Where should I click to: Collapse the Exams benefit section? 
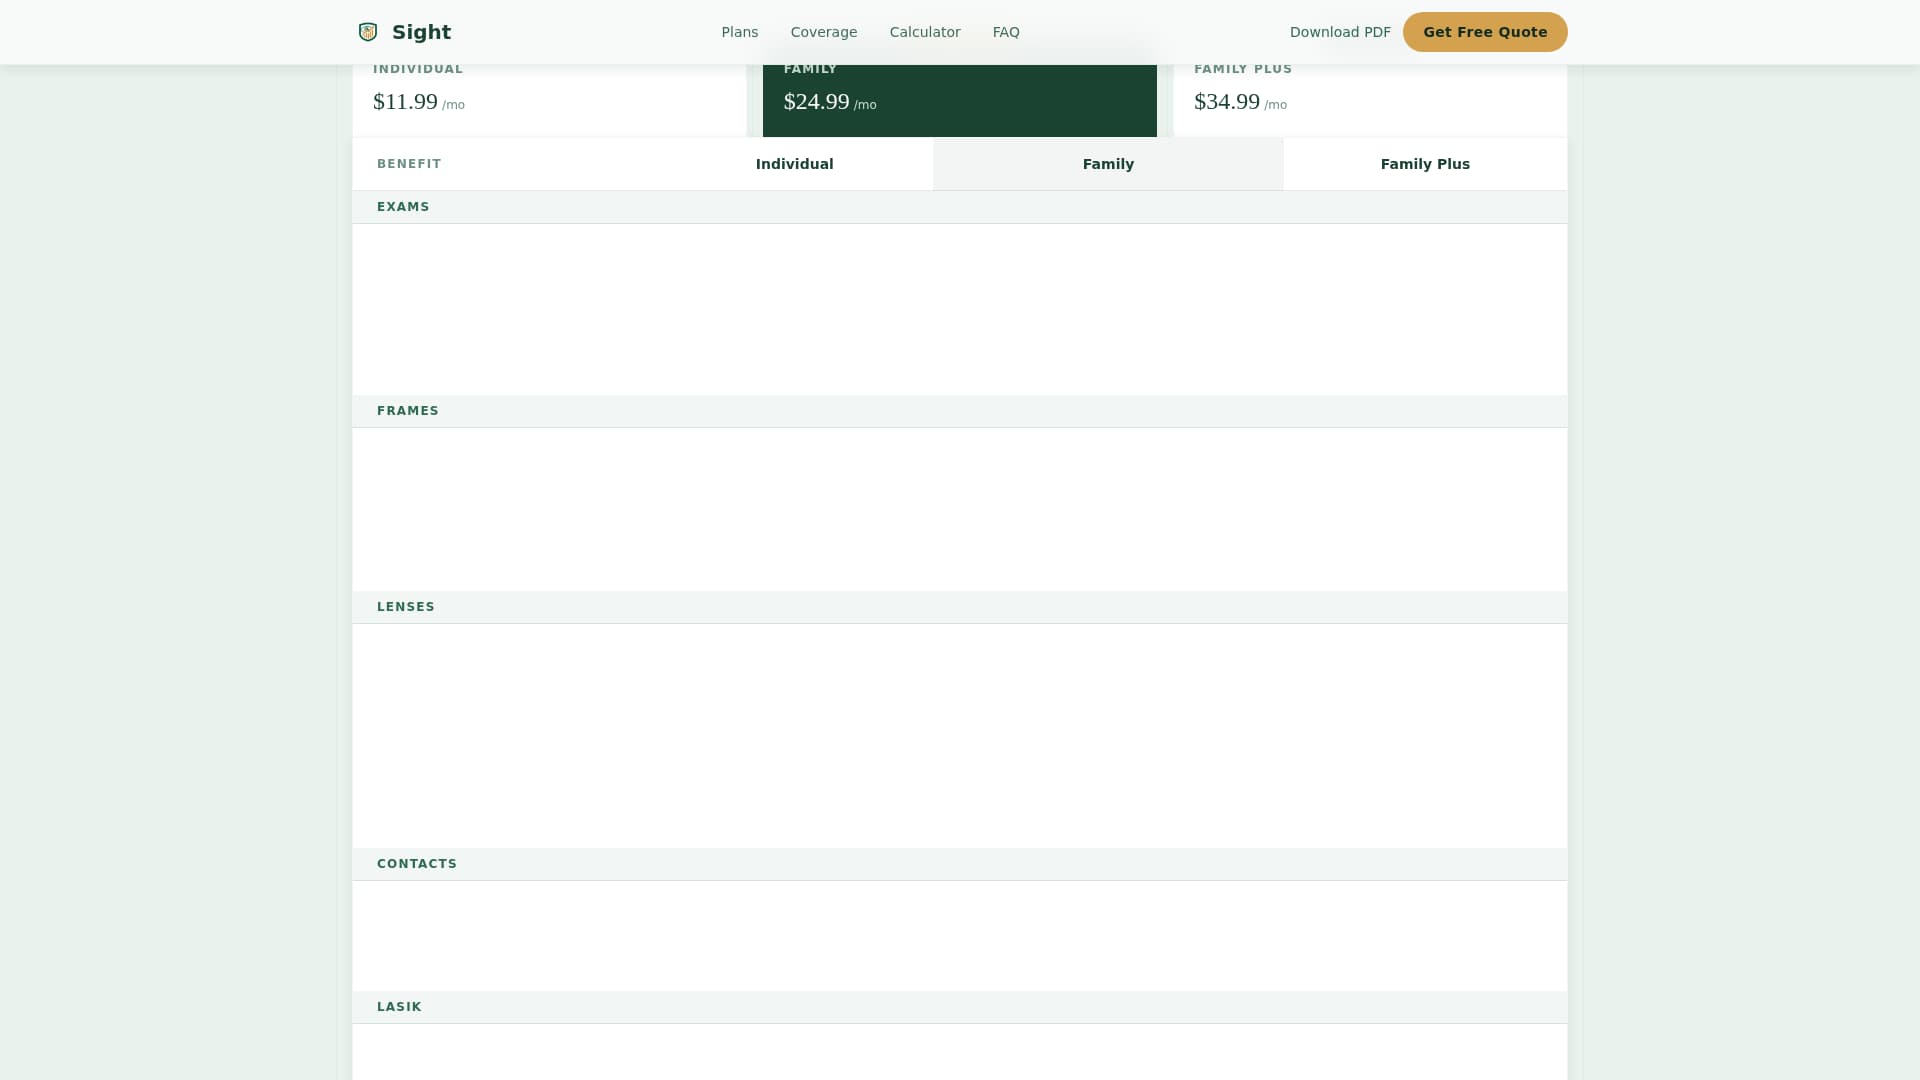click(403, 207)
